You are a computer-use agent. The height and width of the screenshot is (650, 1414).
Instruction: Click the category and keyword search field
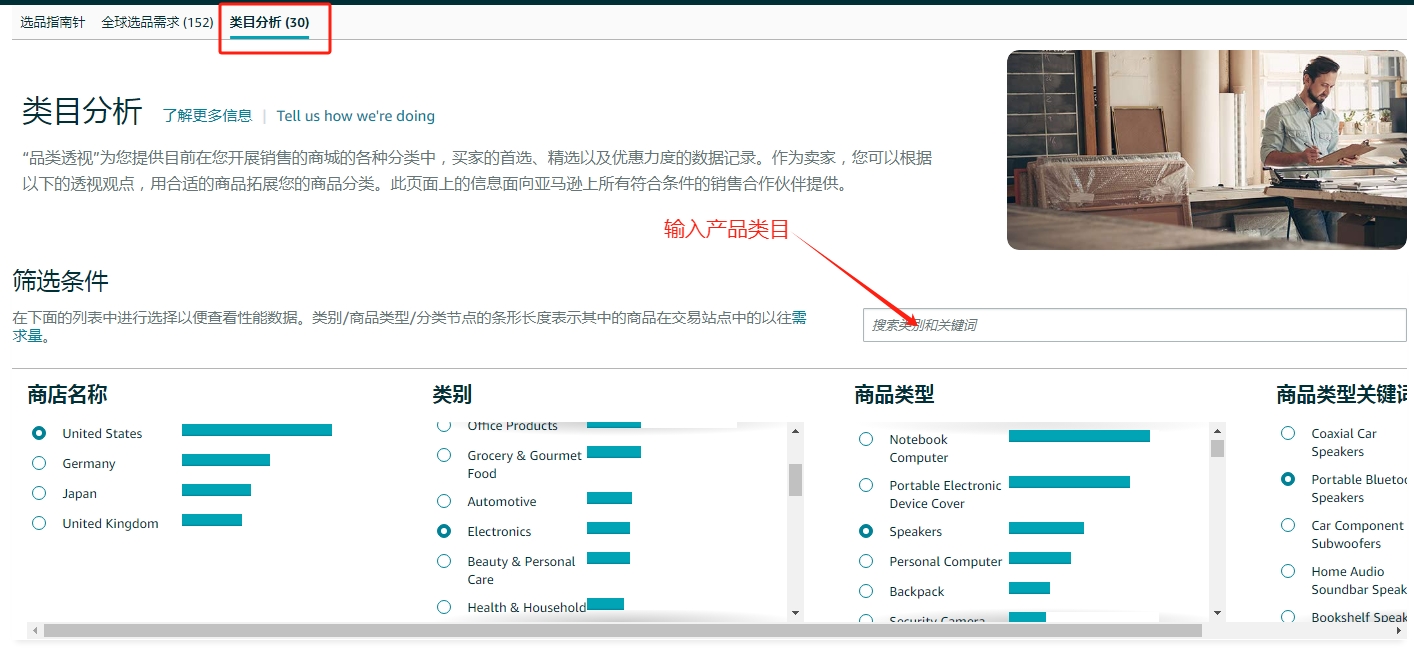1134,325
